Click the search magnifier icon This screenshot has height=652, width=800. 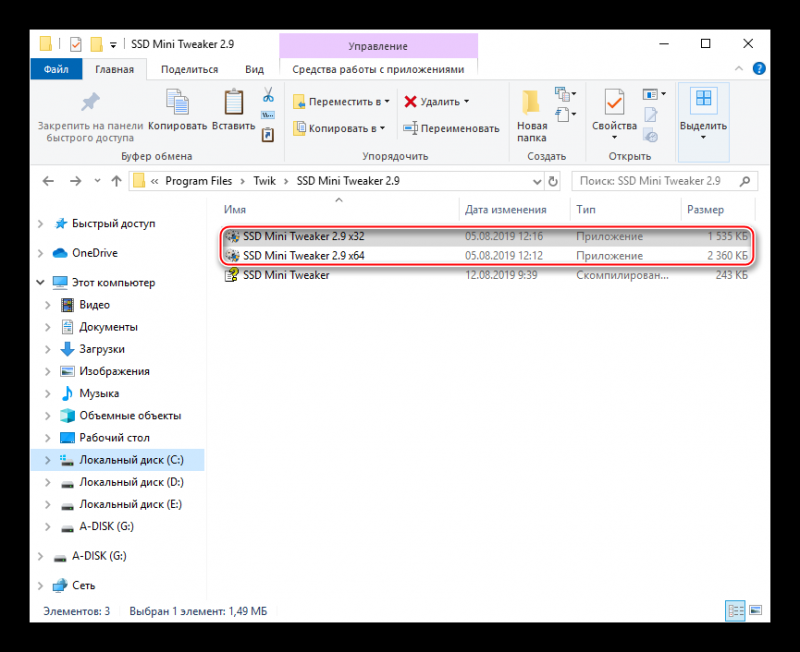click(x=745, y=181)
